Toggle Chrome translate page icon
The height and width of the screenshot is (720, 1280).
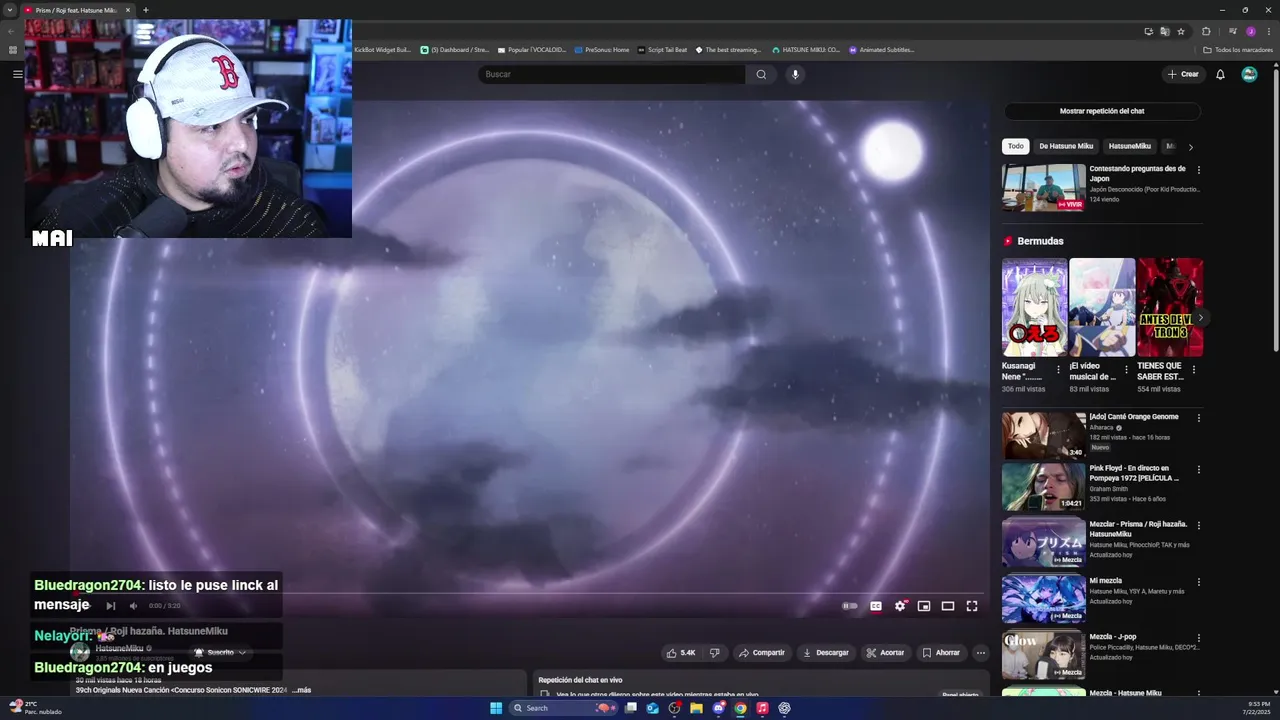[x=1165, y=31]
